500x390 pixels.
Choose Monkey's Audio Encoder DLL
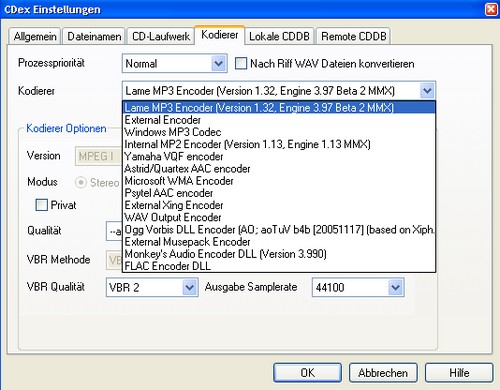(x=279, y=254)
